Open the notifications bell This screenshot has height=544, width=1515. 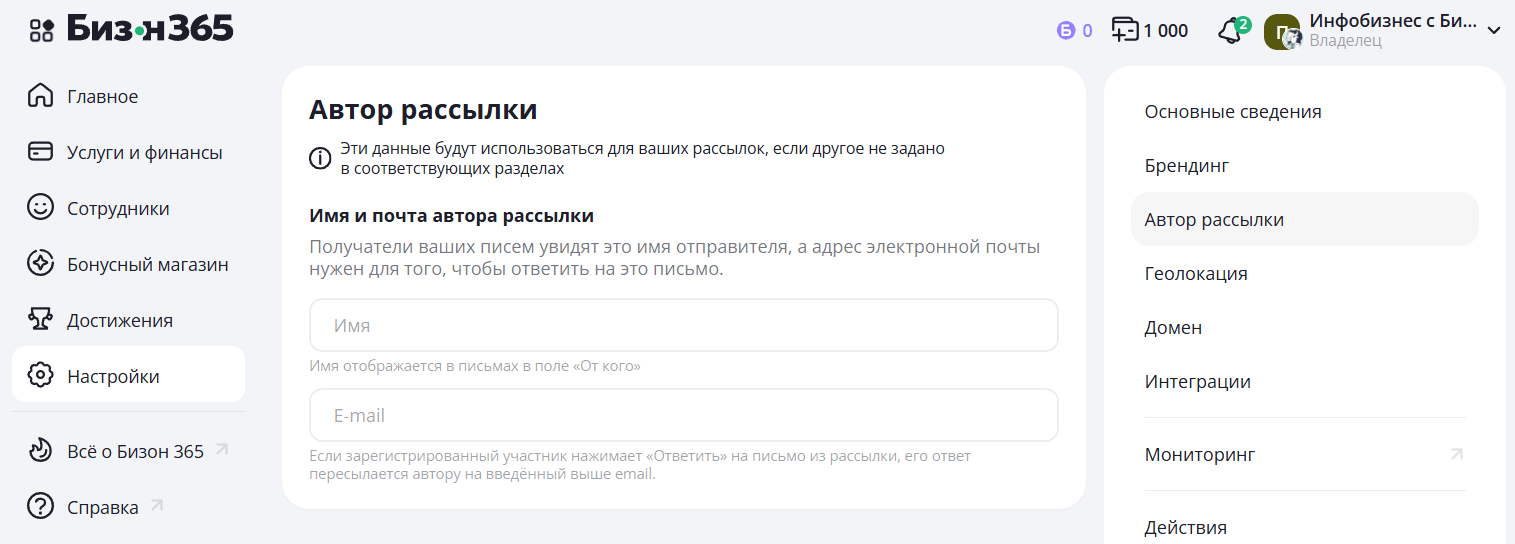click(x=1230, y=31)
